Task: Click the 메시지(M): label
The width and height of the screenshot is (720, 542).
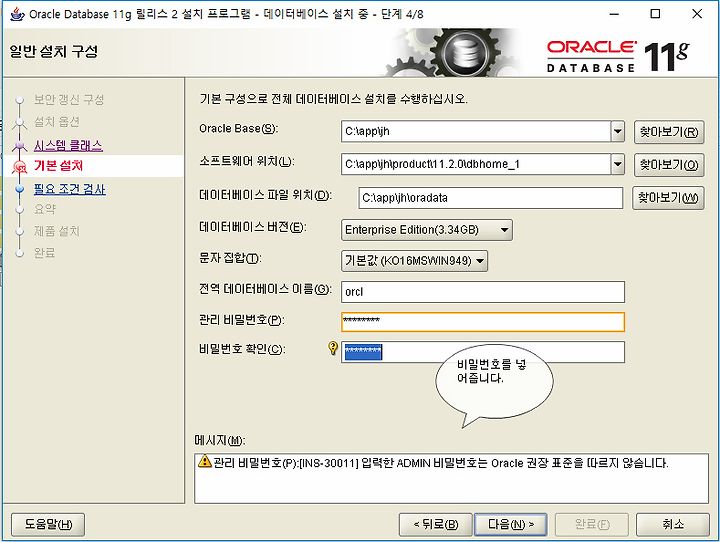Action: 220,440
